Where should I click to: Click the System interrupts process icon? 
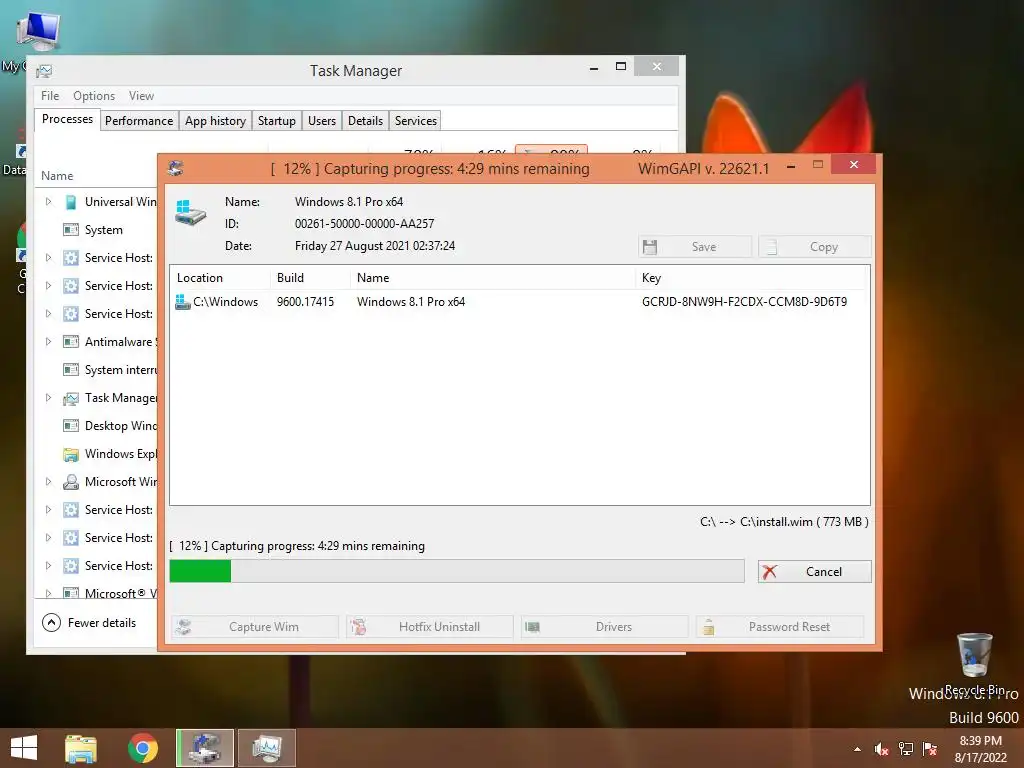point(71,370)
